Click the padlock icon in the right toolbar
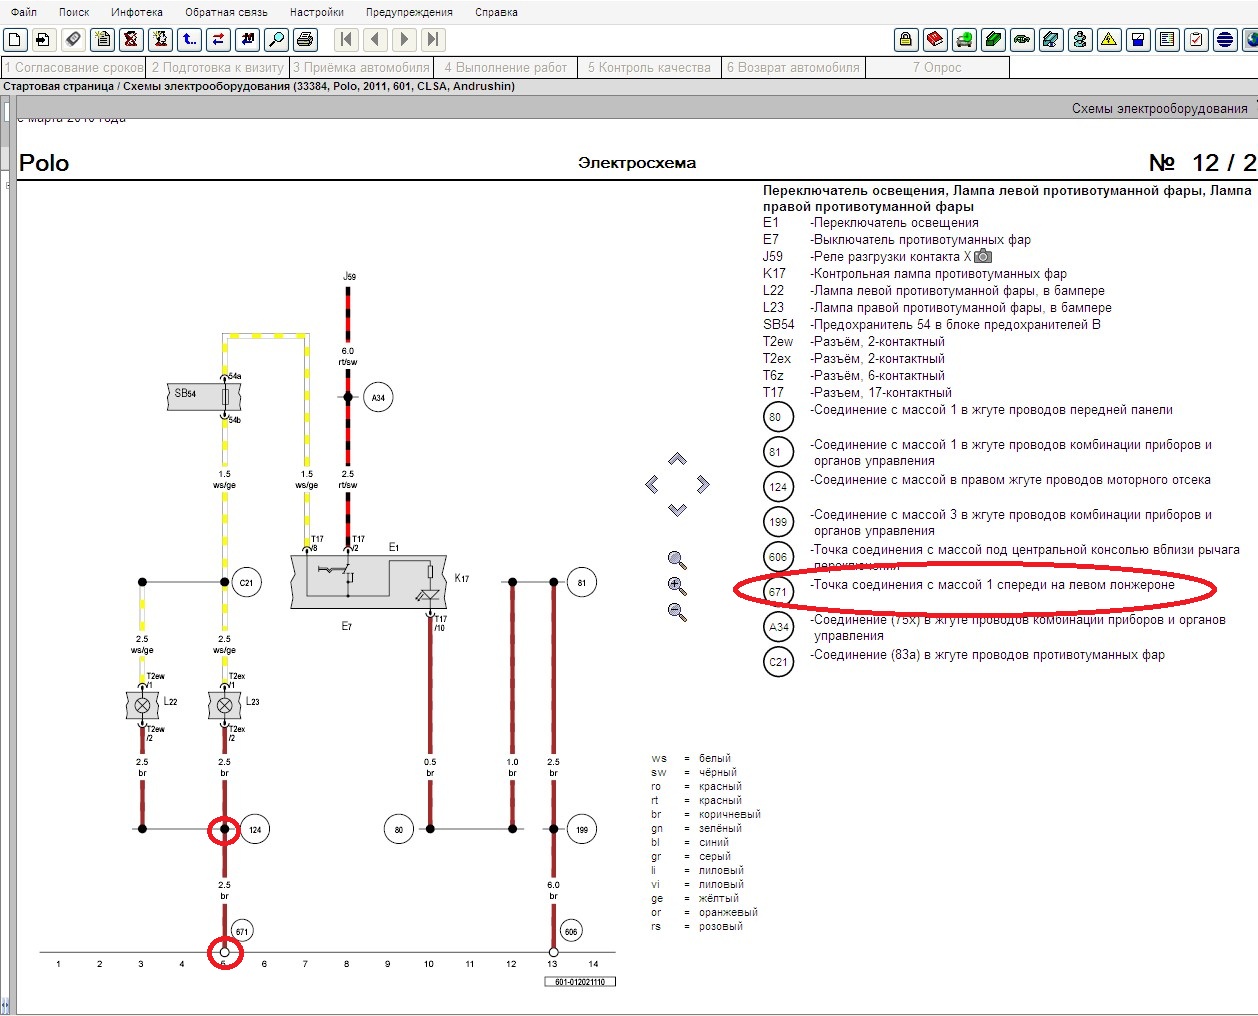Image resolution: width=1258 pixels, height=1016 pixels. pos(905,40)
